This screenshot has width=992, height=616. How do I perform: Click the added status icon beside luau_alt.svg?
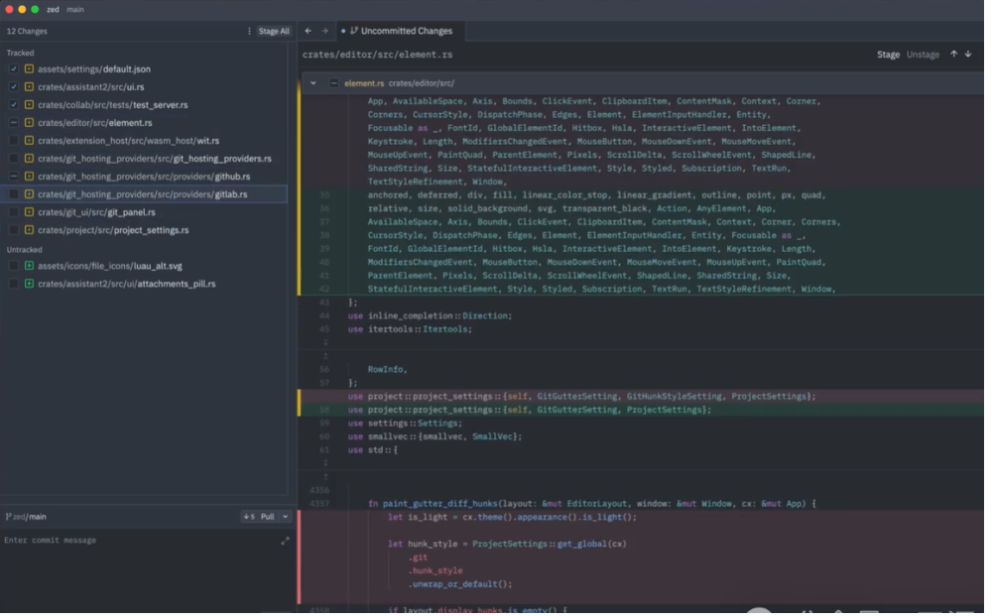coord(29,266)
